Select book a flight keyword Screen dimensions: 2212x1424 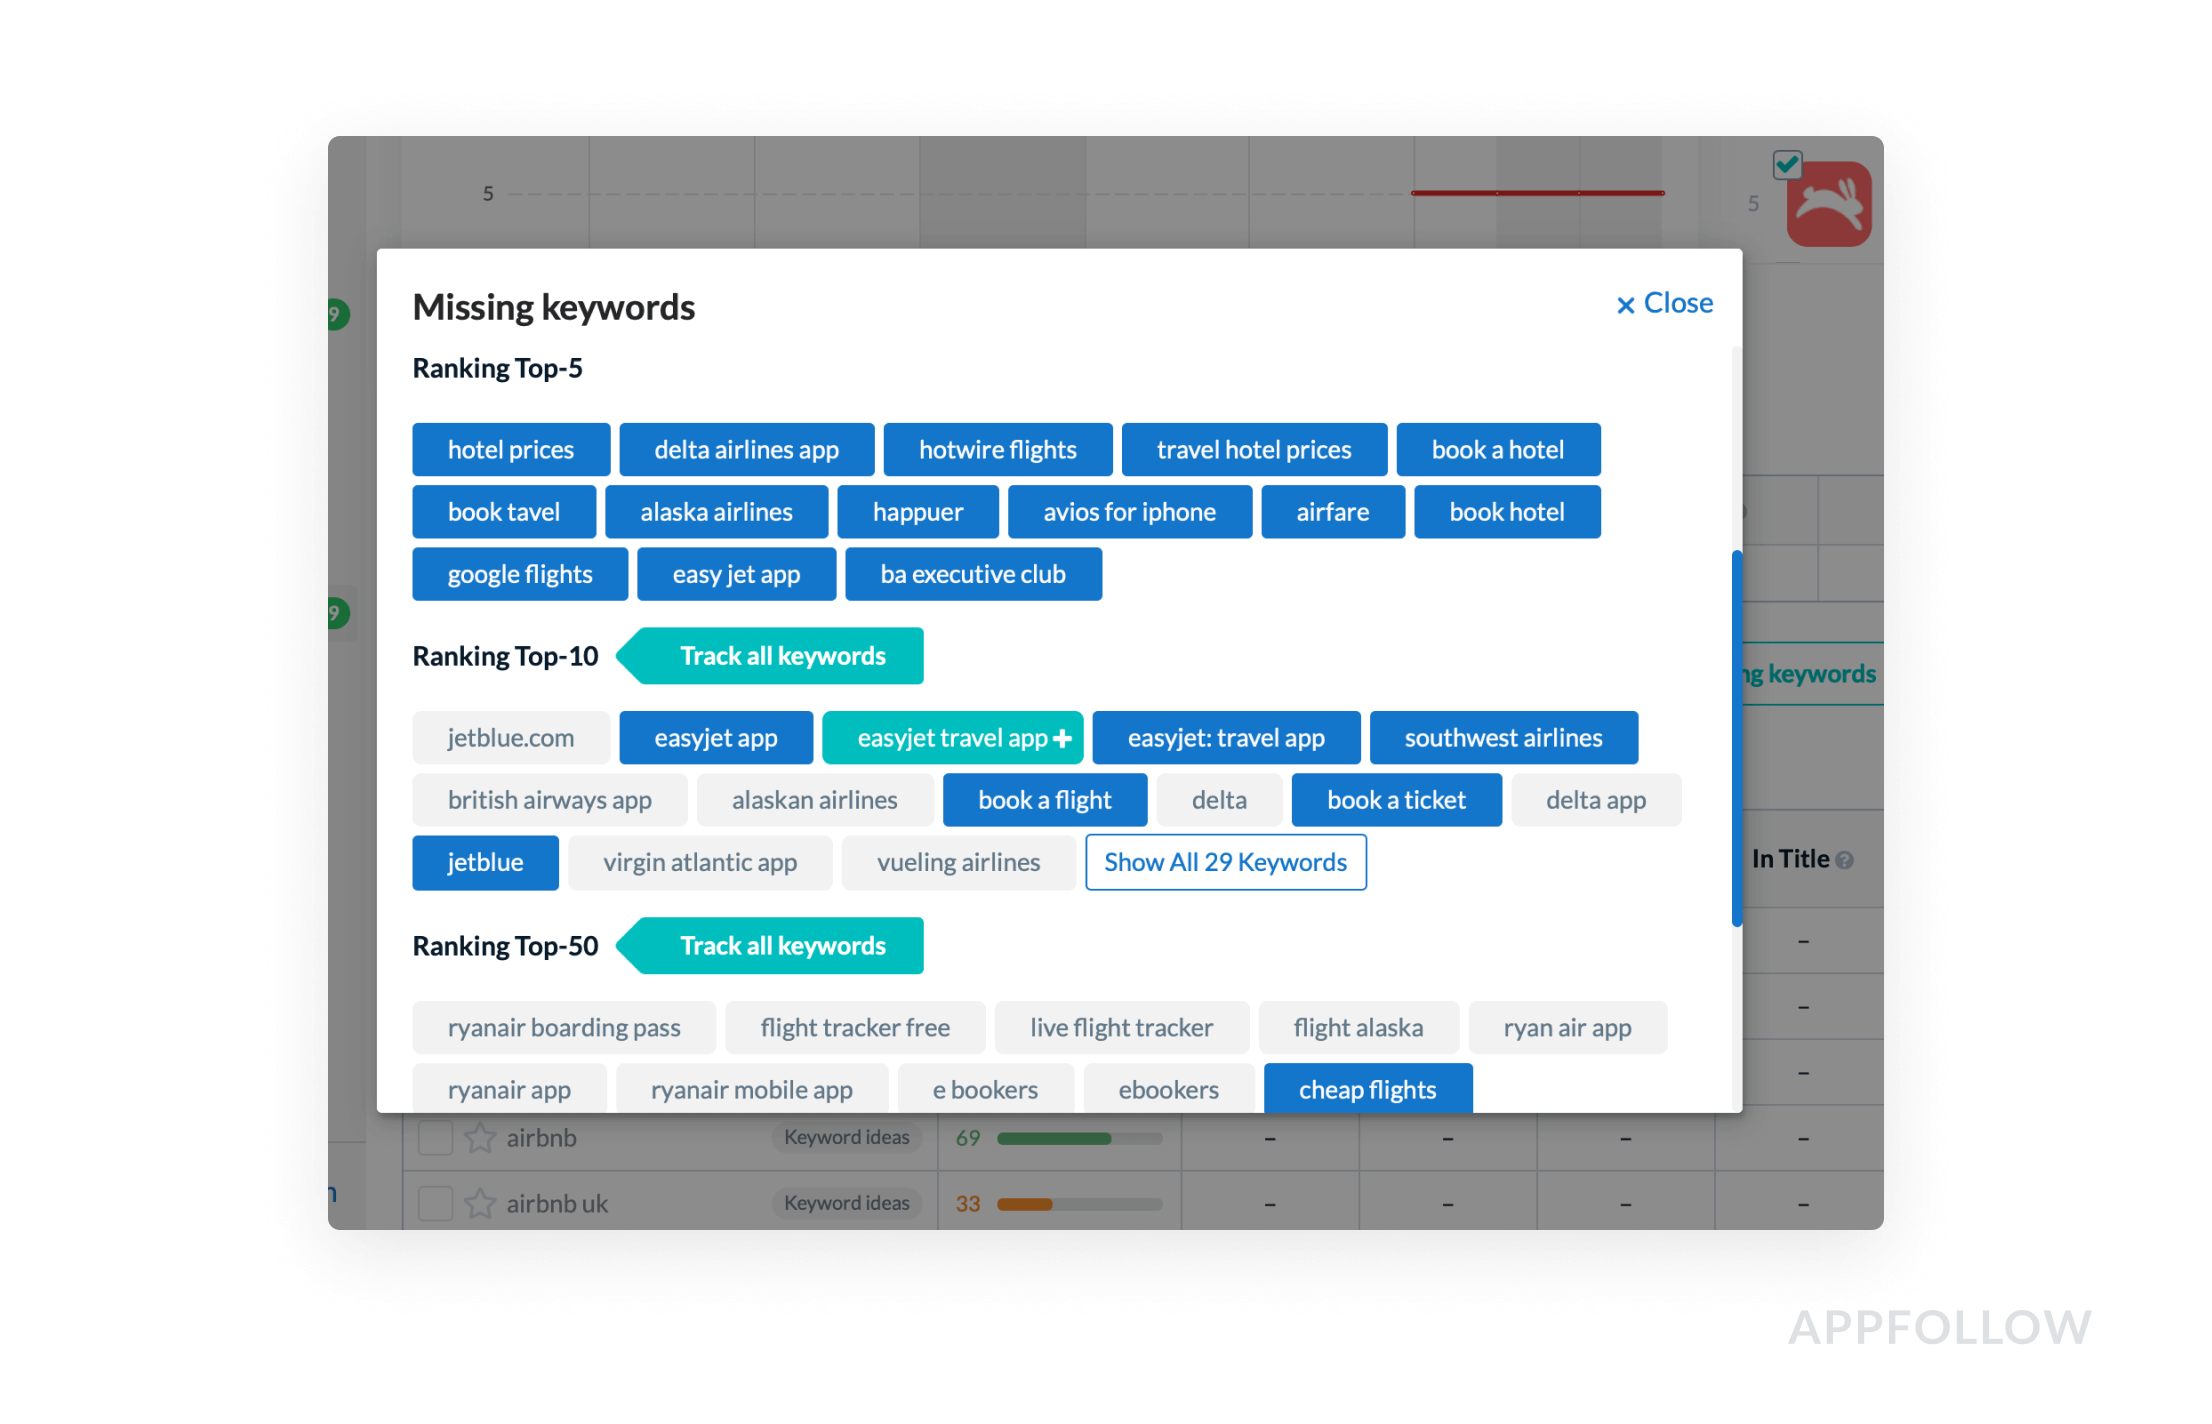coord(1045,800)
